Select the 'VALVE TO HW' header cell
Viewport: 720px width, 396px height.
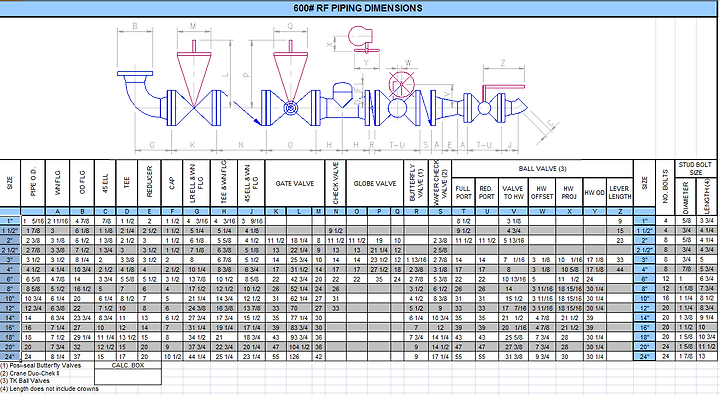tap(513, 192)
